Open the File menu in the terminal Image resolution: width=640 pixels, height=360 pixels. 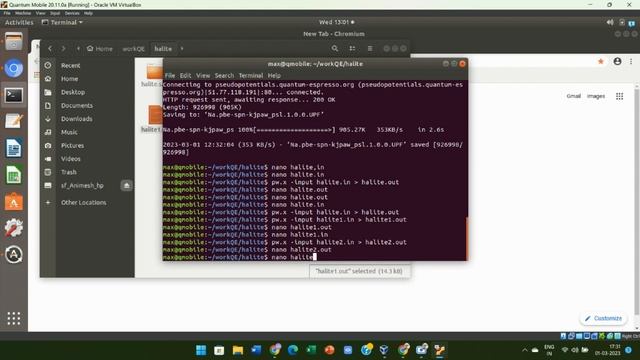coord(170,76)
